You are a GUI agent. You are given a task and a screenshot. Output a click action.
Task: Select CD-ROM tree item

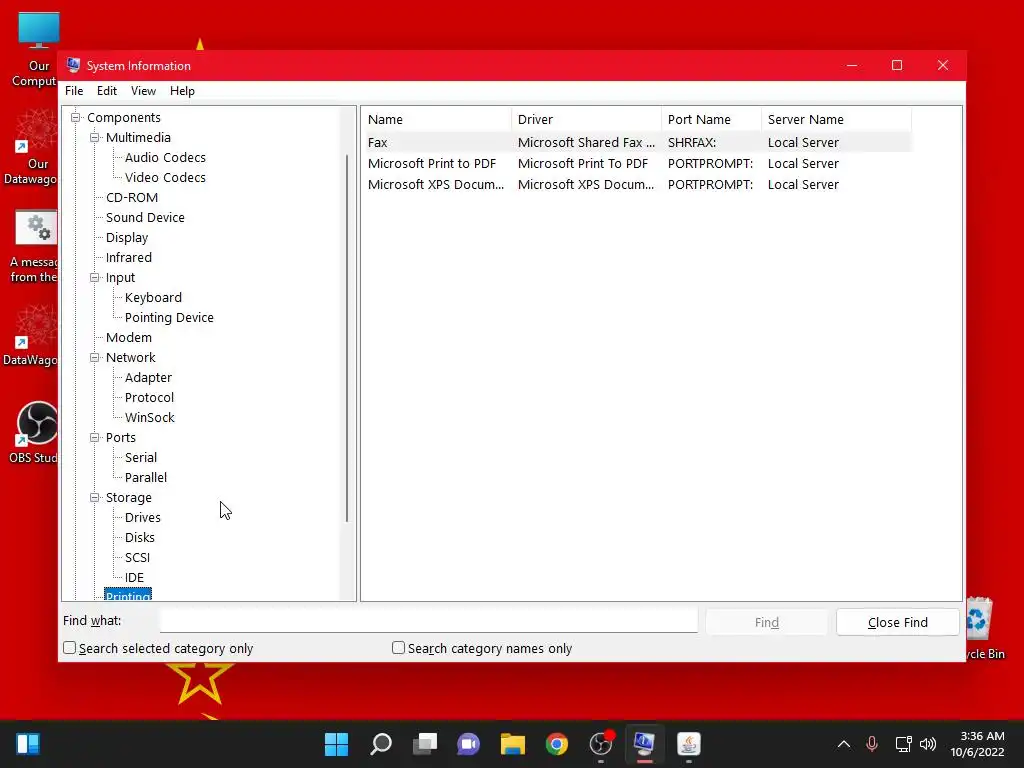132,198
